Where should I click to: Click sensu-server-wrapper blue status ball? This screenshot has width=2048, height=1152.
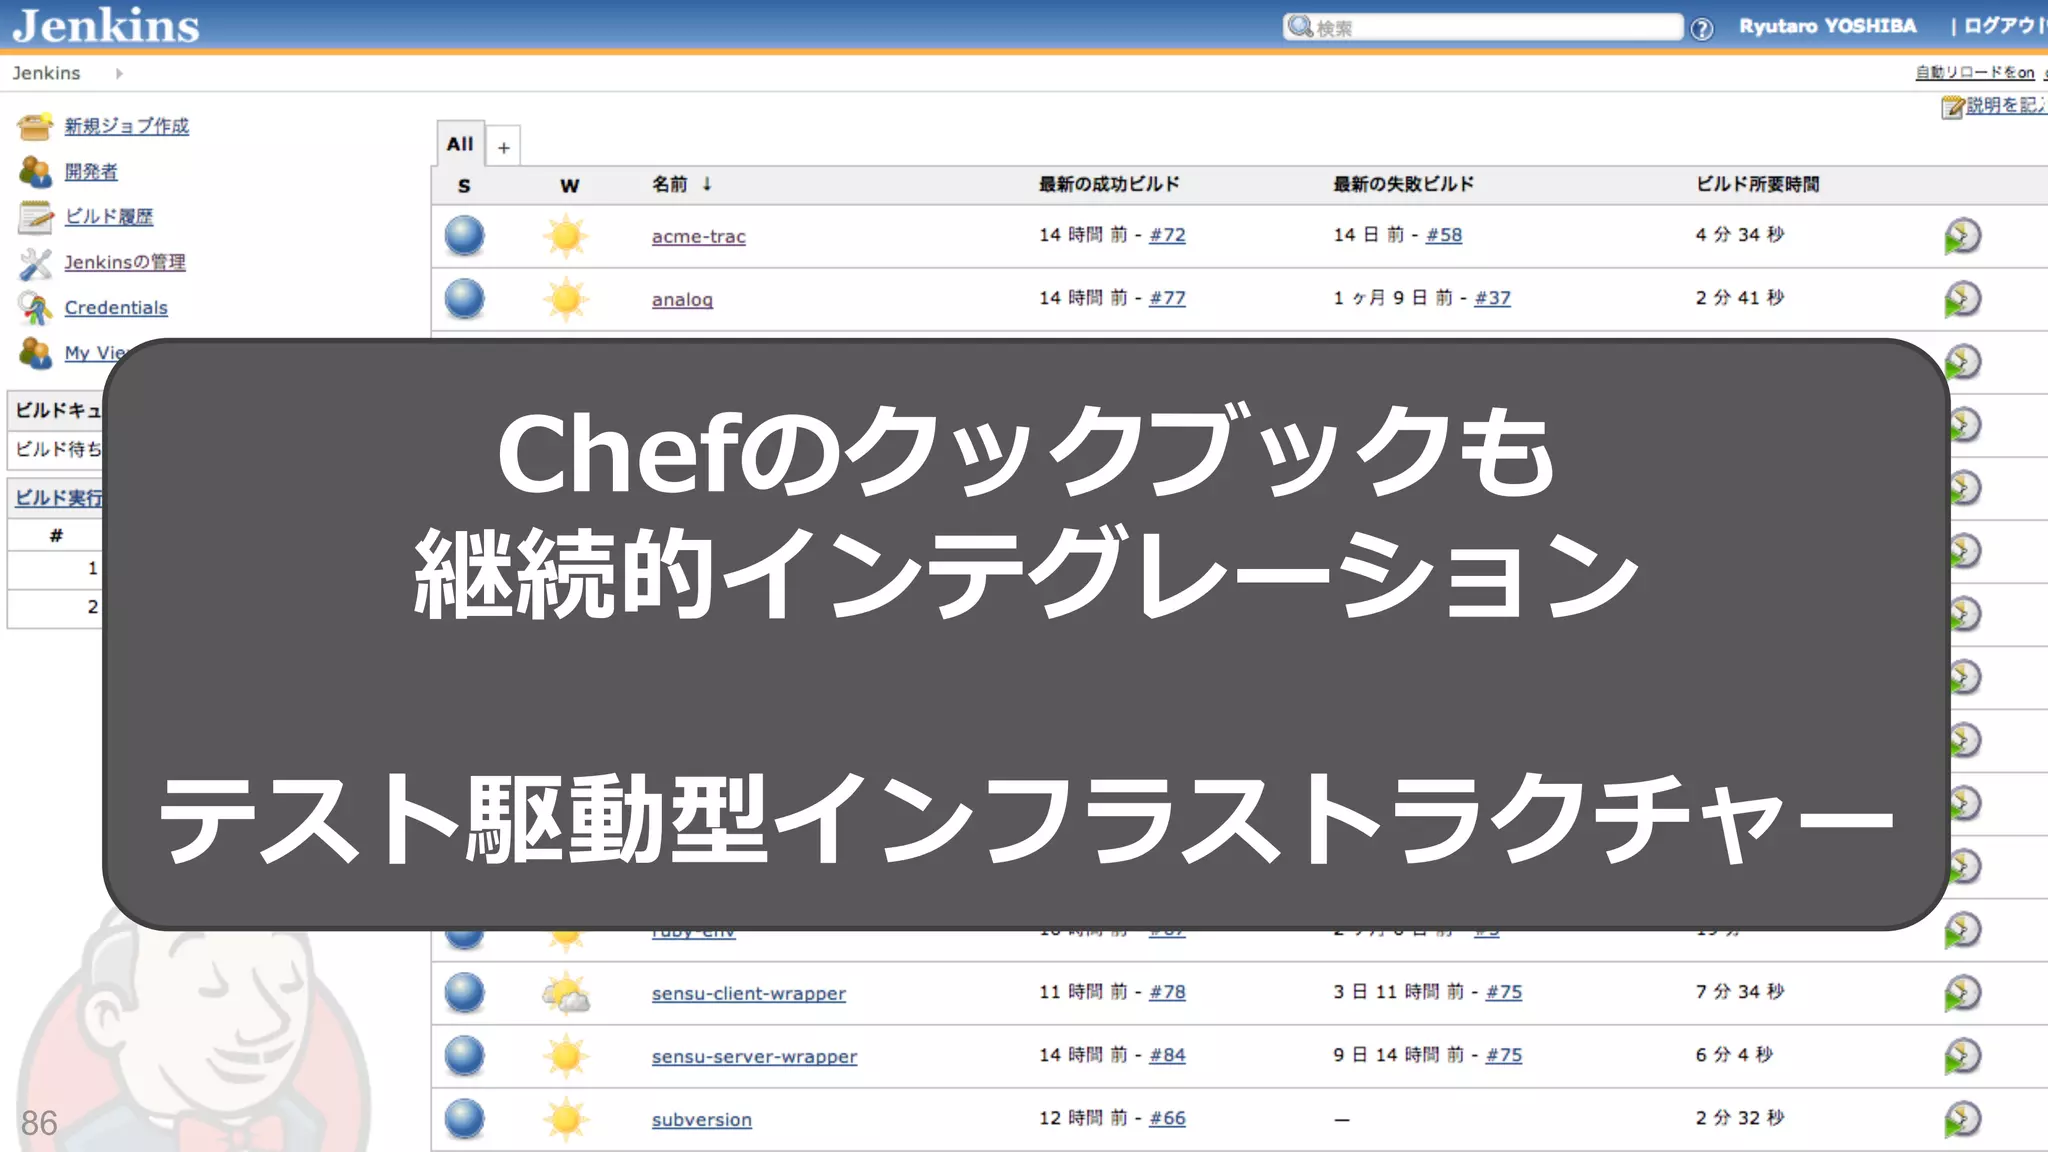464,1056
